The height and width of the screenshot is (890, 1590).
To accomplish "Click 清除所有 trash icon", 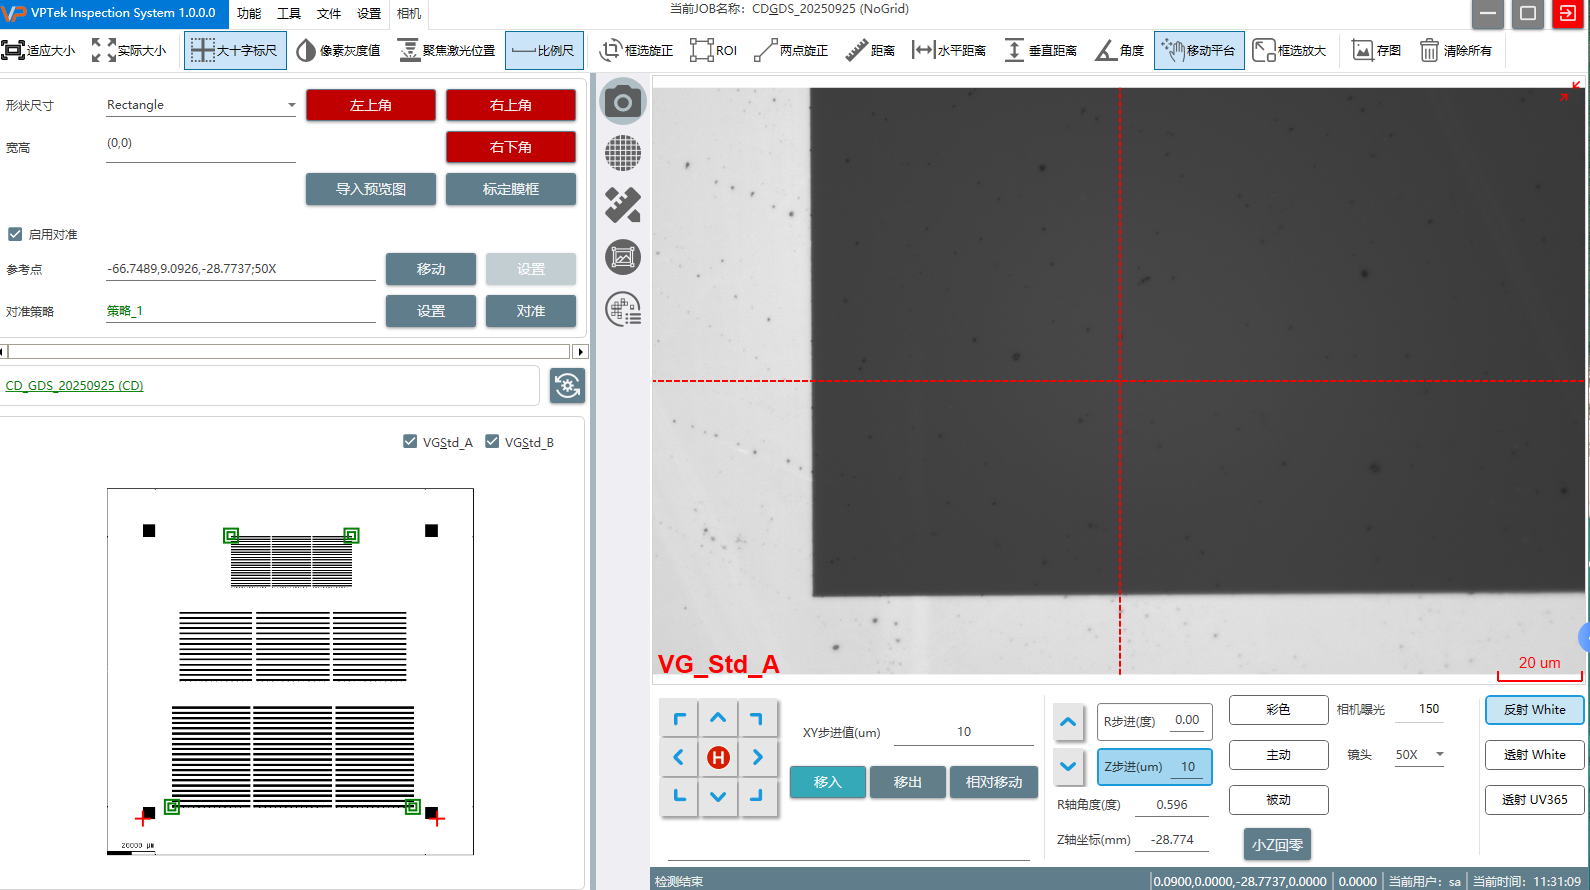I will (x=1456, y=50).
